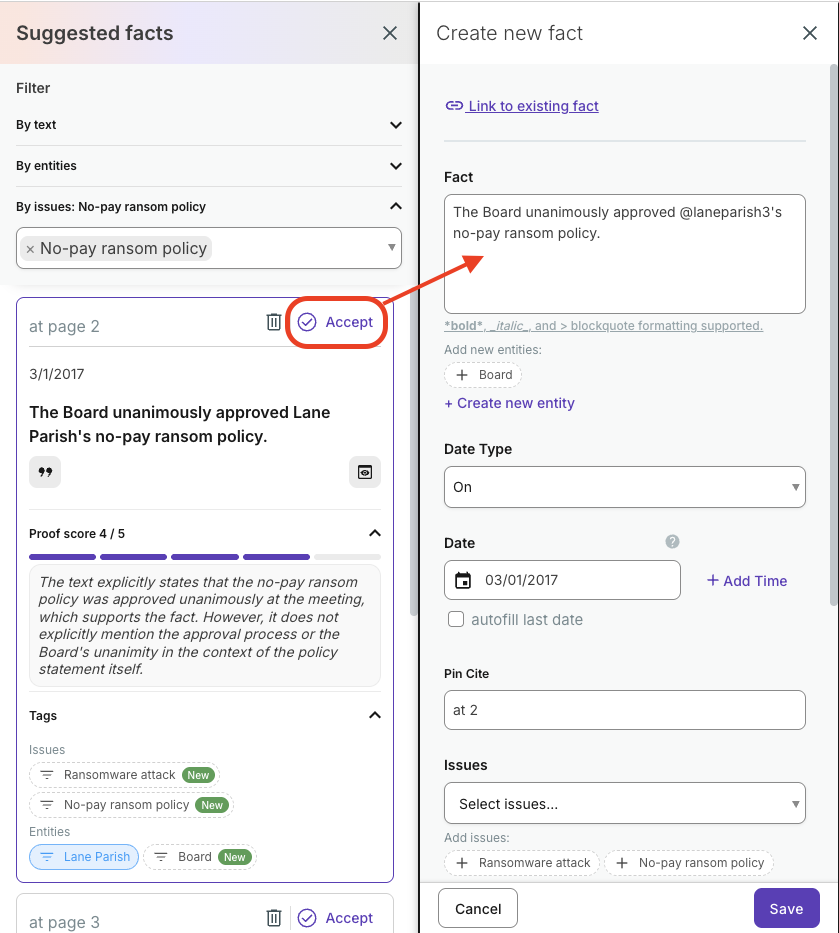Open the source document preview icon

click(365, 471)
